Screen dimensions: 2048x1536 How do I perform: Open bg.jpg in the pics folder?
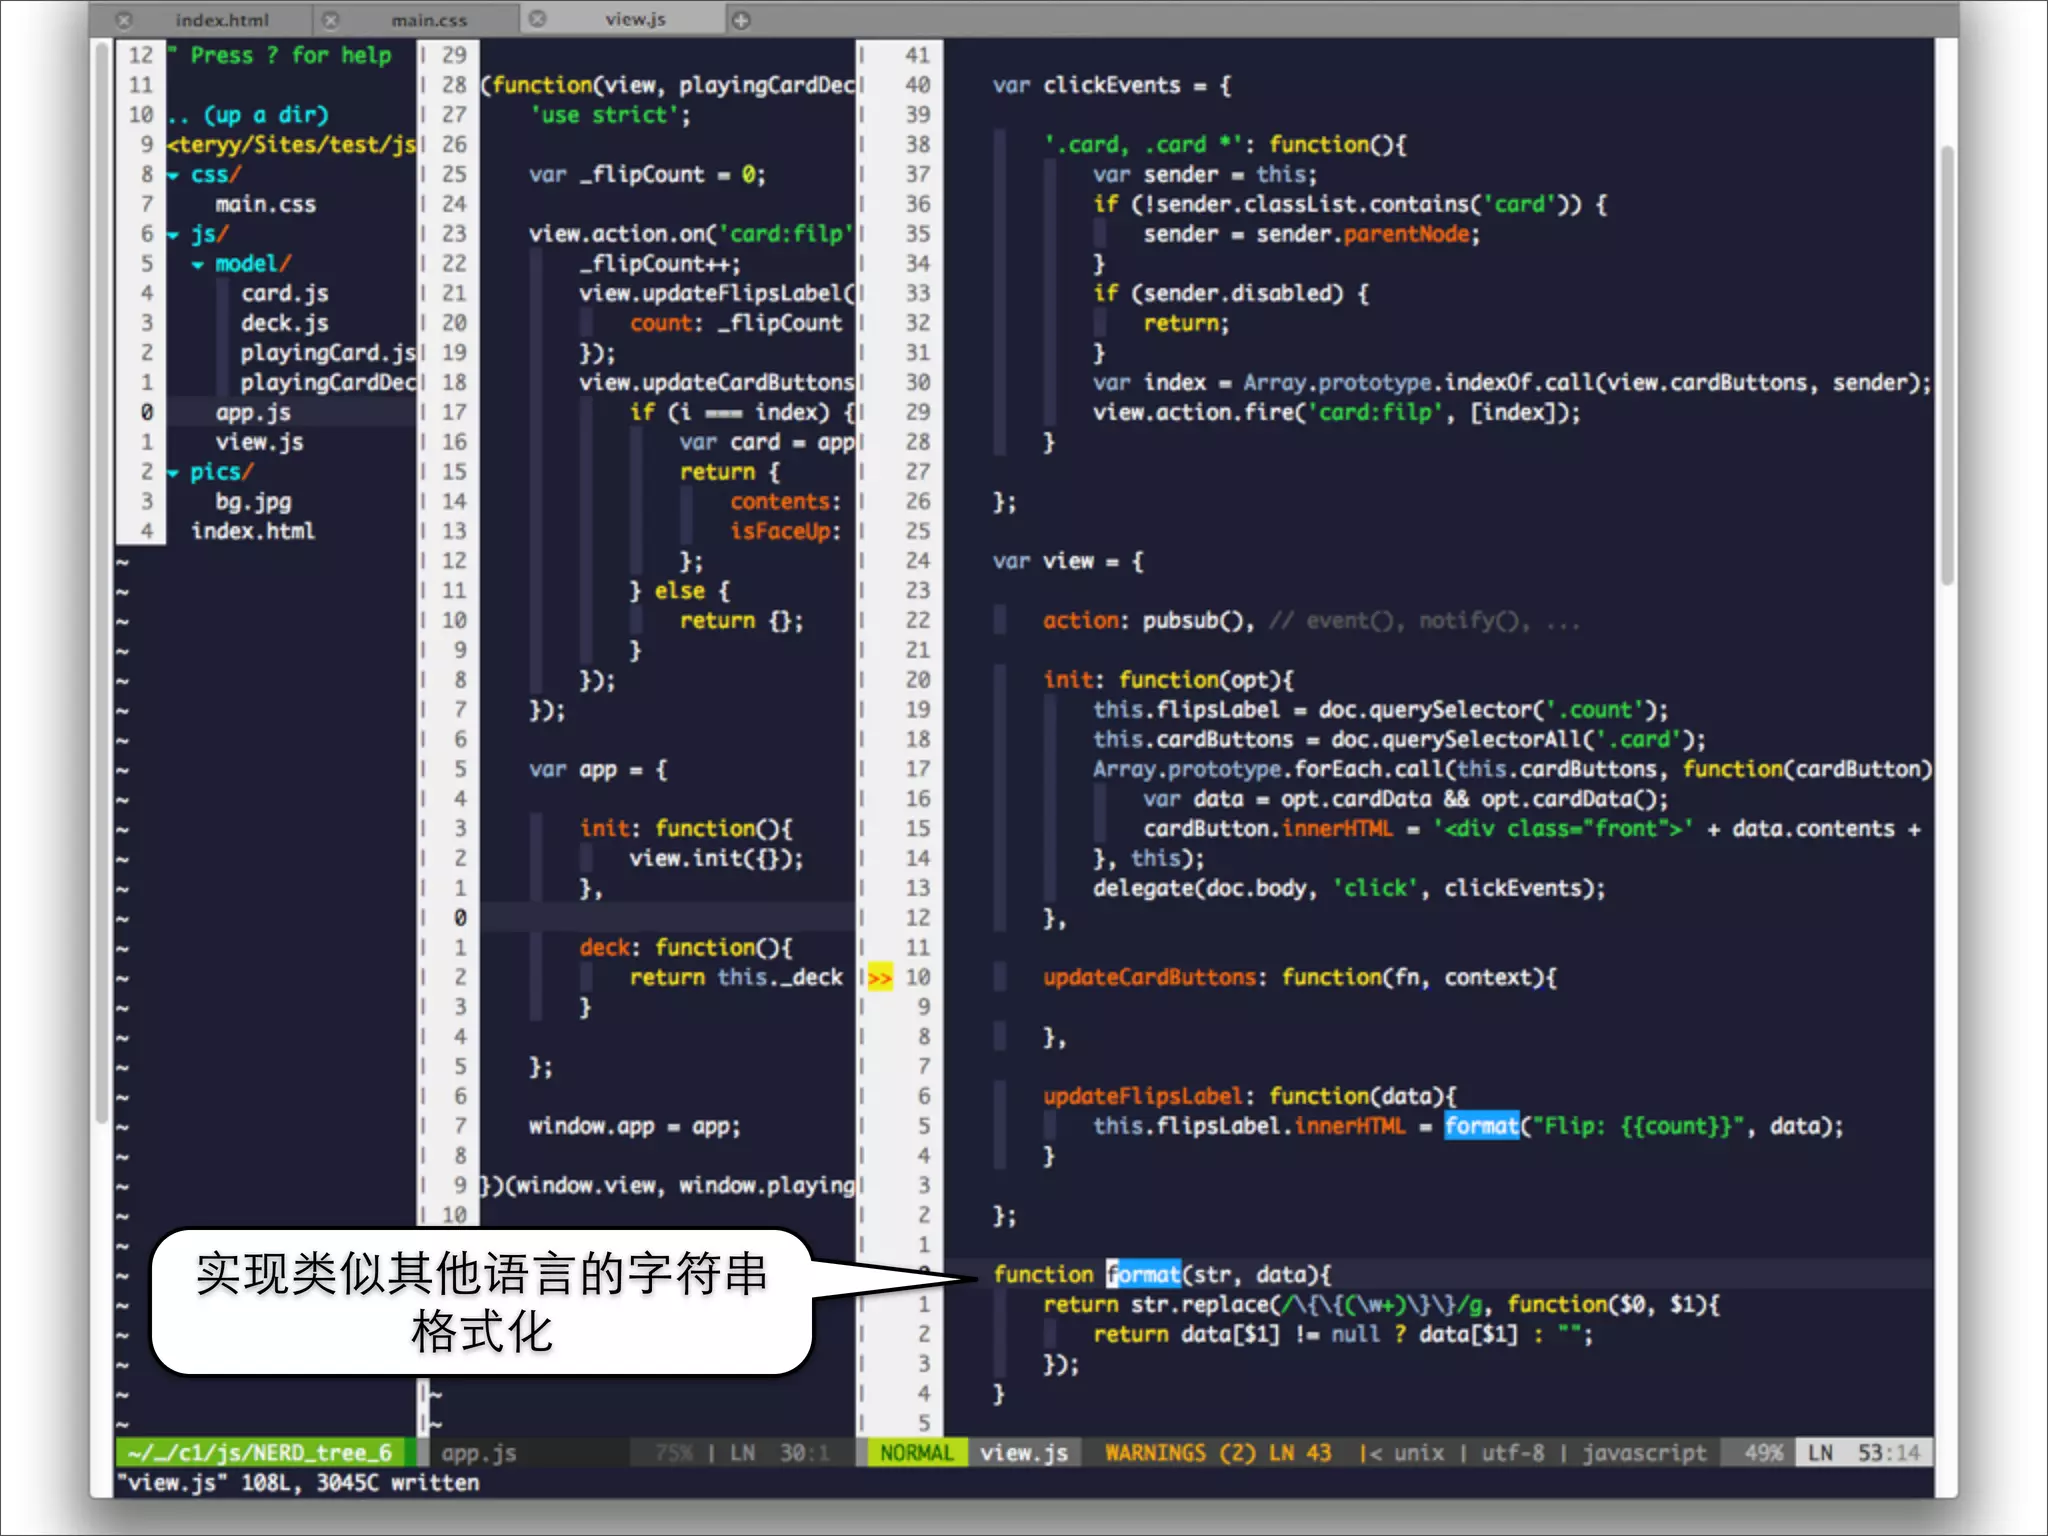(x=253, y=502)
